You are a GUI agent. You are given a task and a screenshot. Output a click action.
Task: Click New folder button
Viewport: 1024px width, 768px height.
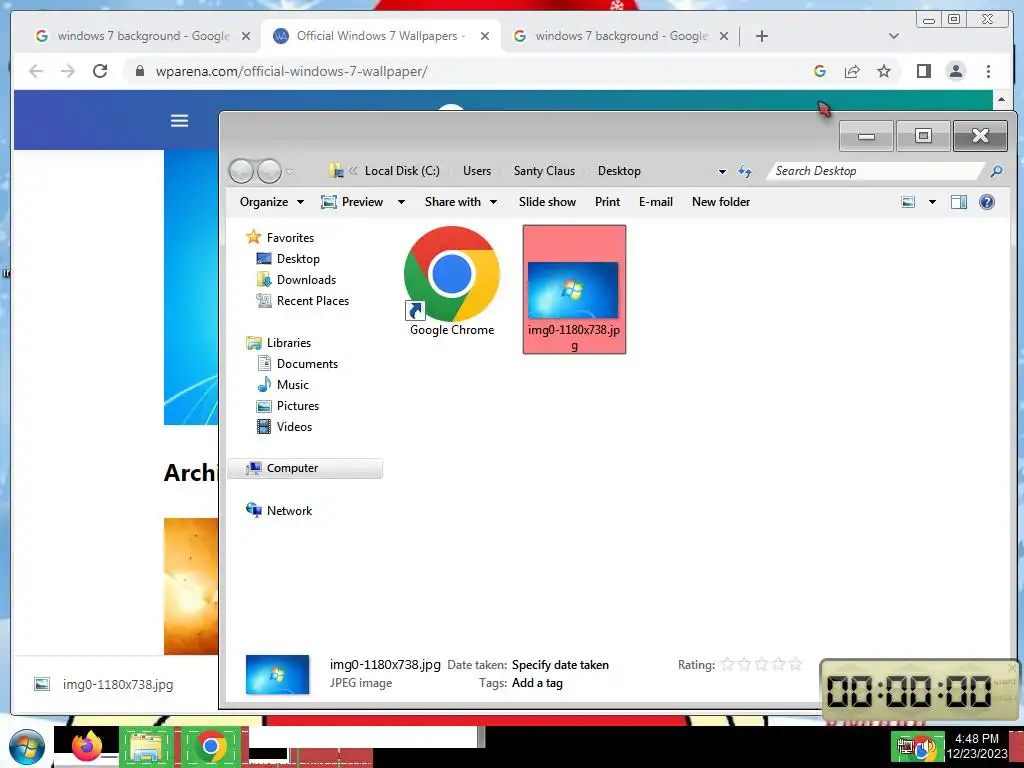point(721,202)
